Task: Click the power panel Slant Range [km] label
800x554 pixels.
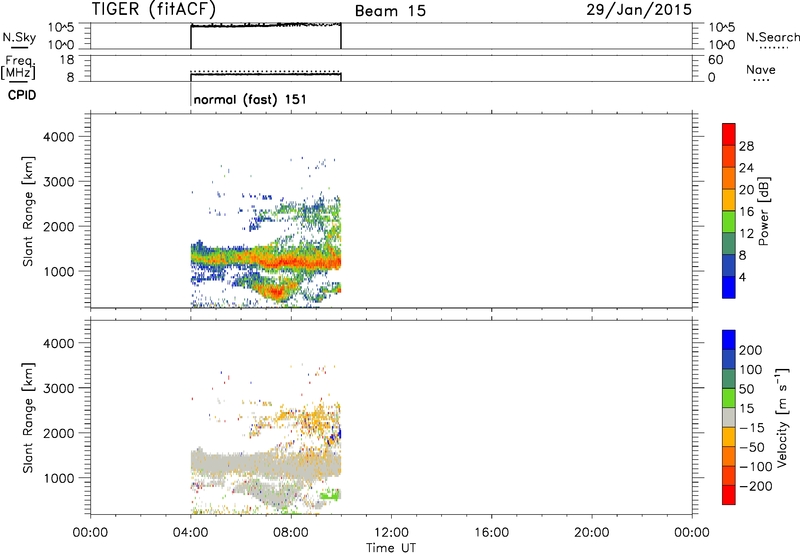Action: [x=28, y=211]
